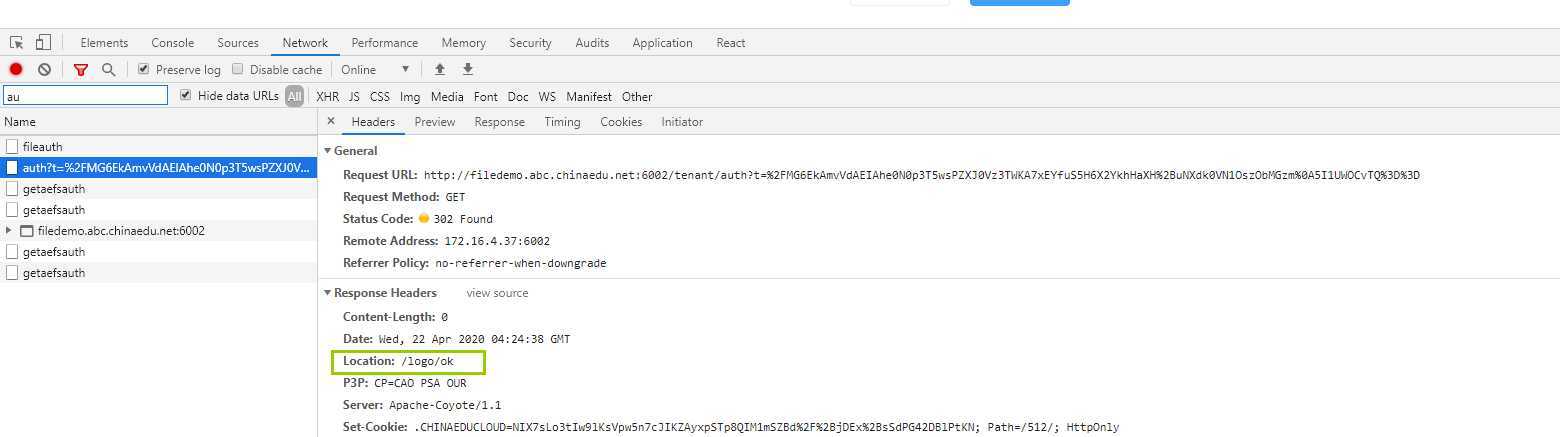This screenshot has height=437, width=1560.
Task: Open the Response tab
Action: [499, 122]
